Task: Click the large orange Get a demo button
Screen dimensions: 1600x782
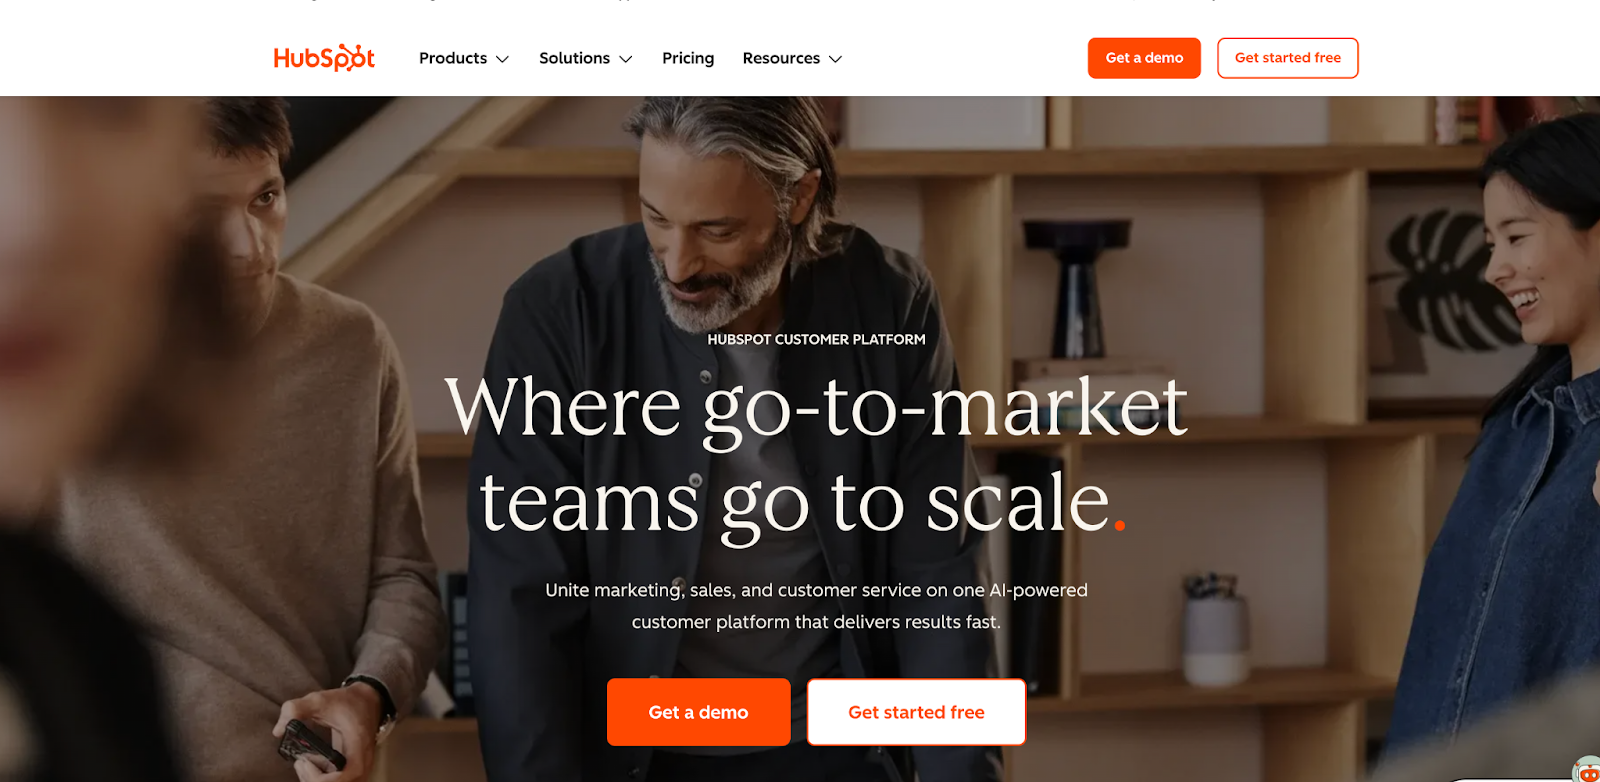Action: 699,712
